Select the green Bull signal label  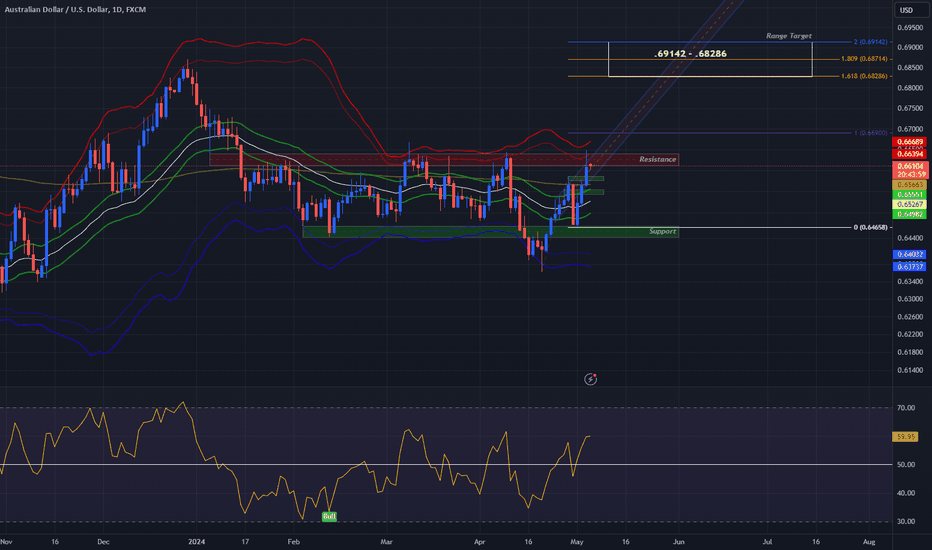[329, 517]
